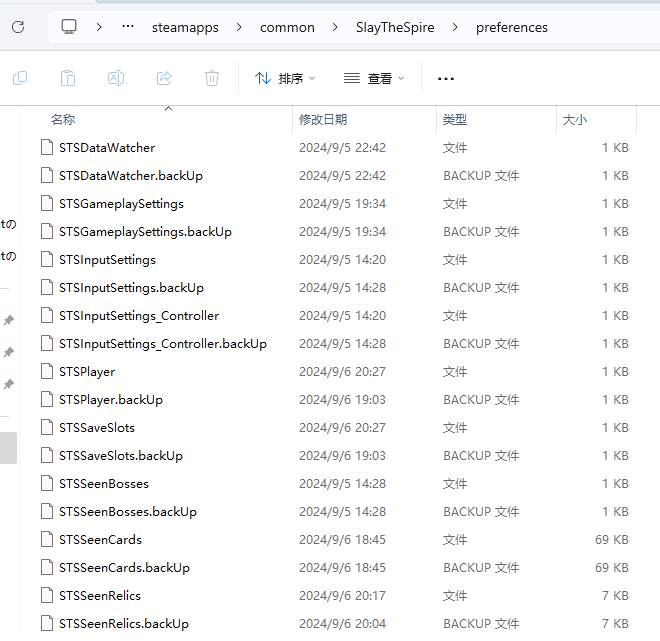The width and height of the screenshot is (660, 641).
Task: Select the STSPlayer.backUp file icon
Action: coord(47,399)
